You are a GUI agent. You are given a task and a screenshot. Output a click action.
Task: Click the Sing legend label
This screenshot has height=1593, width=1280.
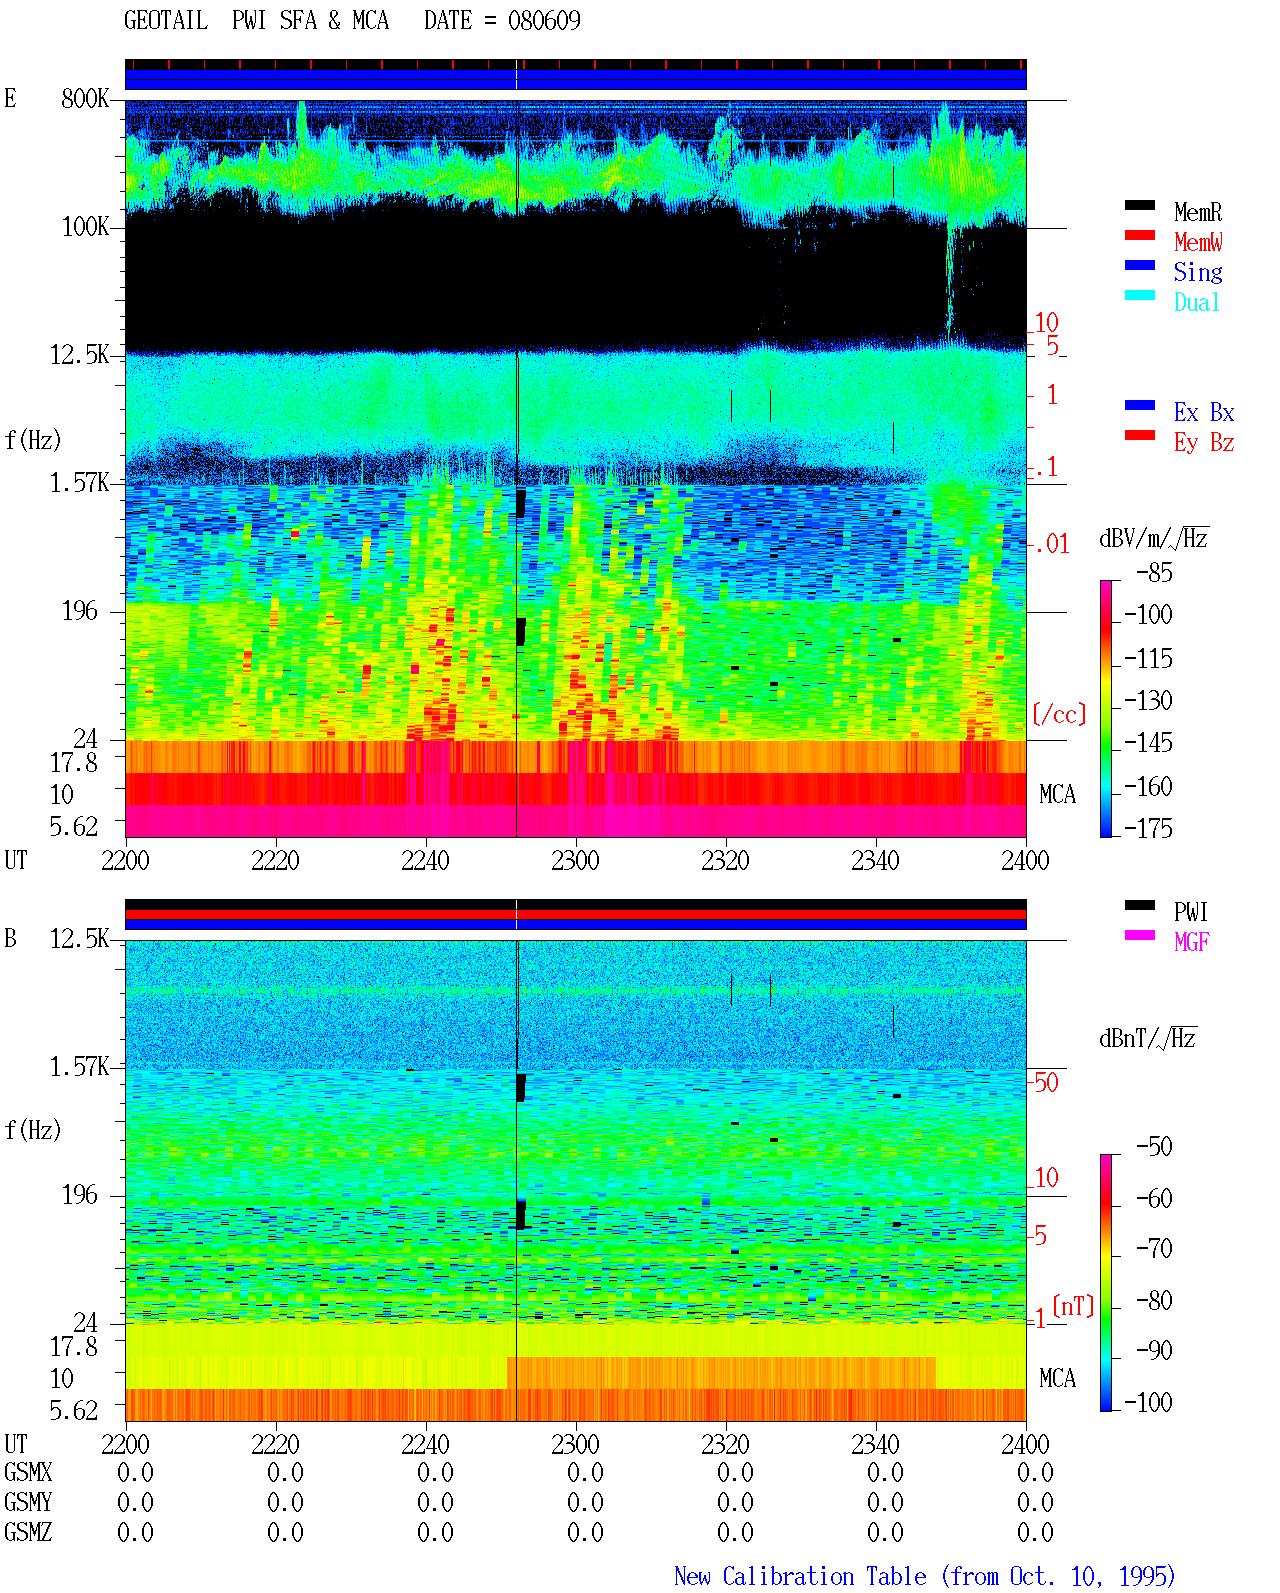coord(1198,272)
